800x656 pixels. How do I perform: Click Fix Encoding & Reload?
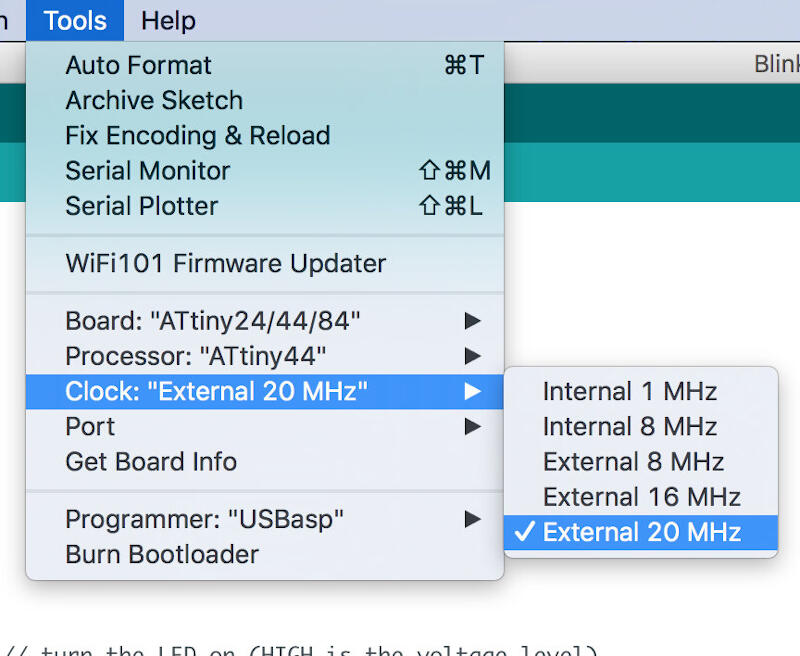[197, 135]
